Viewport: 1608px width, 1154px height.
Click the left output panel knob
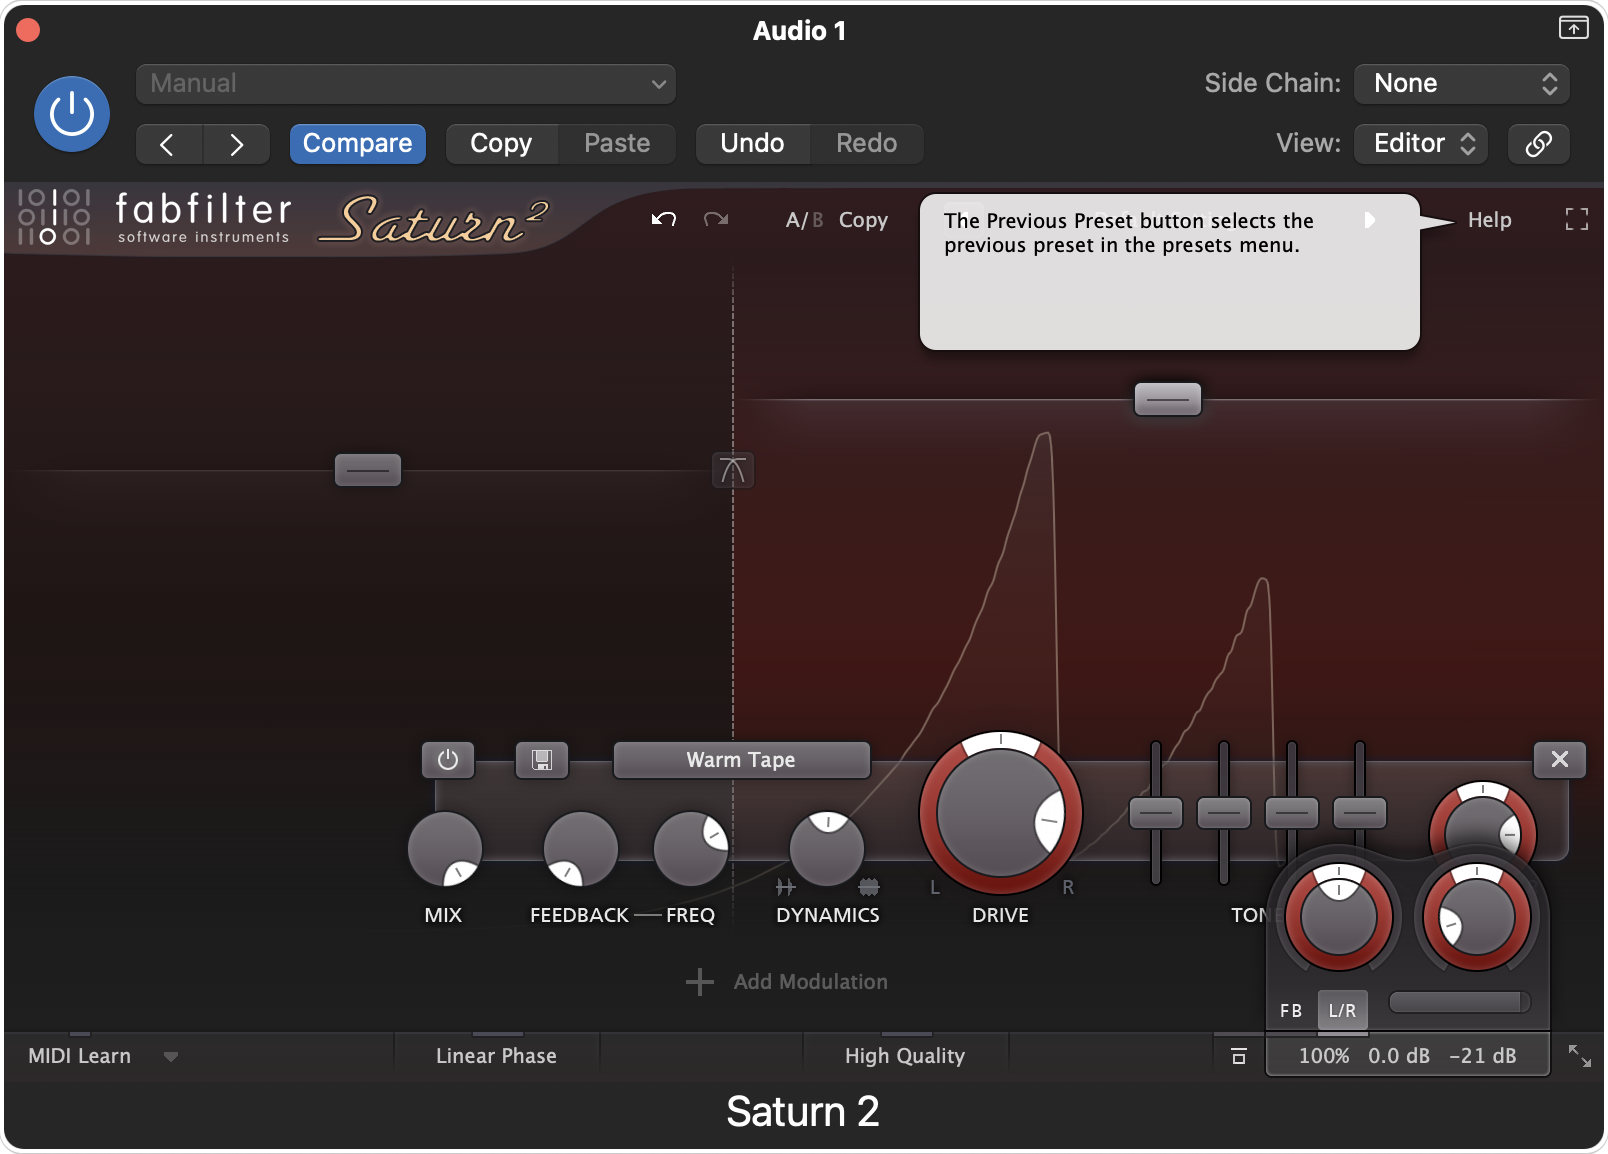click(1339, 917)
